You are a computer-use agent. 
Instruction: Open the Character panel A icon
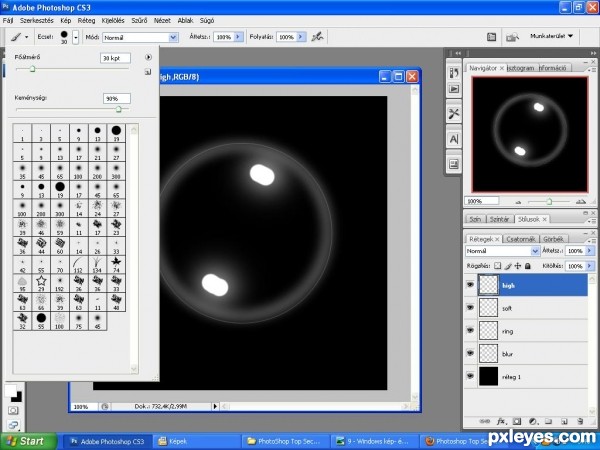454,139
